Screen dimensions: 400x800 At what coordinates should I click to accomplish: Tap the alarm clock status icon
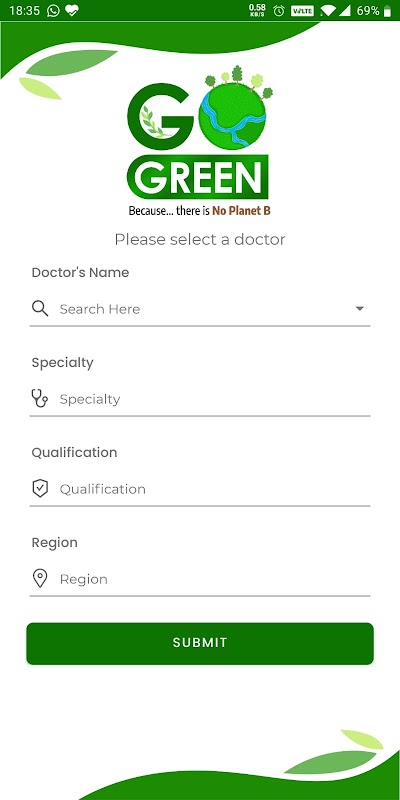[279, 11]
